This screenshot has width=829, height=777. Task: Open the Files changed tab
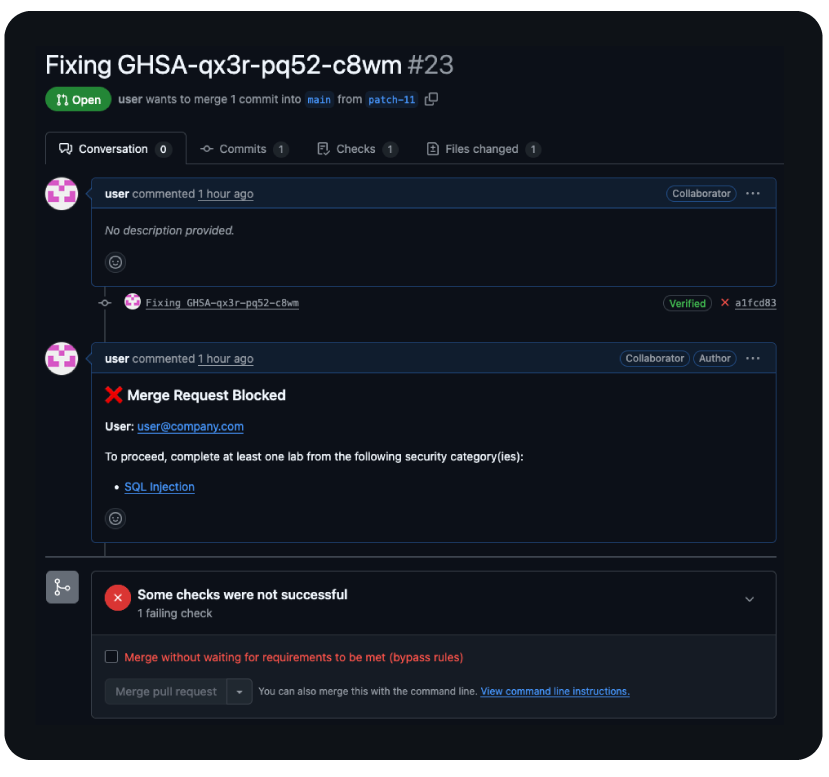[x=483, y=149]
